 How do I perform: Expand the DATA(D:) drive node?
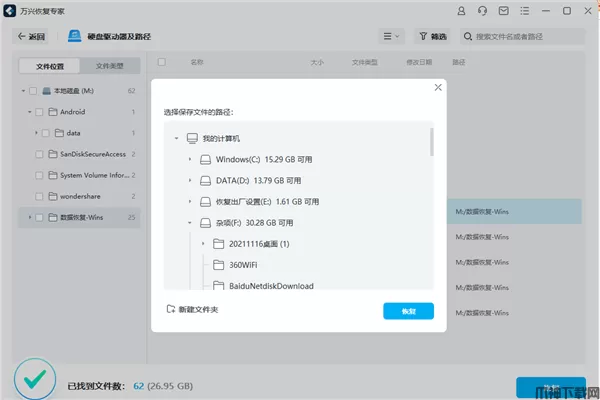click(190, 180)
